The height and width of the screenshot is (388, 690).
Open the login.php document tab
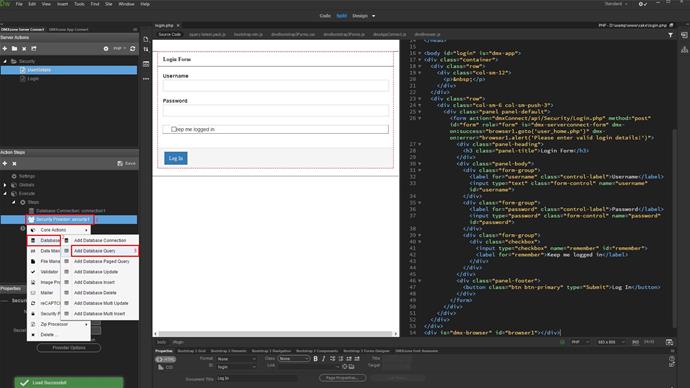pyautogui.click(x=164, y=26)
